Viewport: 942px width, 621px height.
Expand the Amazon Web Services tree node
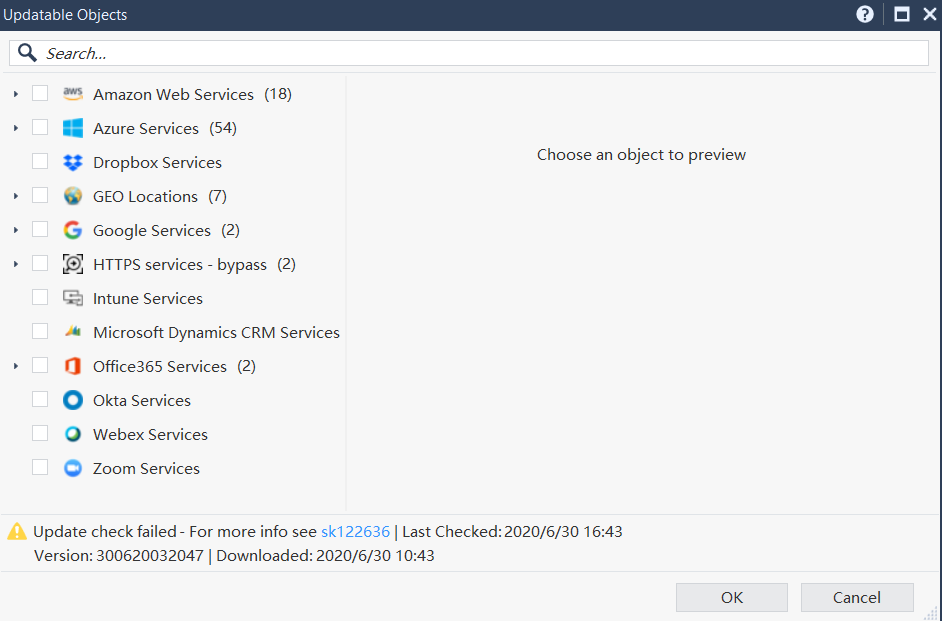(15, 94)
